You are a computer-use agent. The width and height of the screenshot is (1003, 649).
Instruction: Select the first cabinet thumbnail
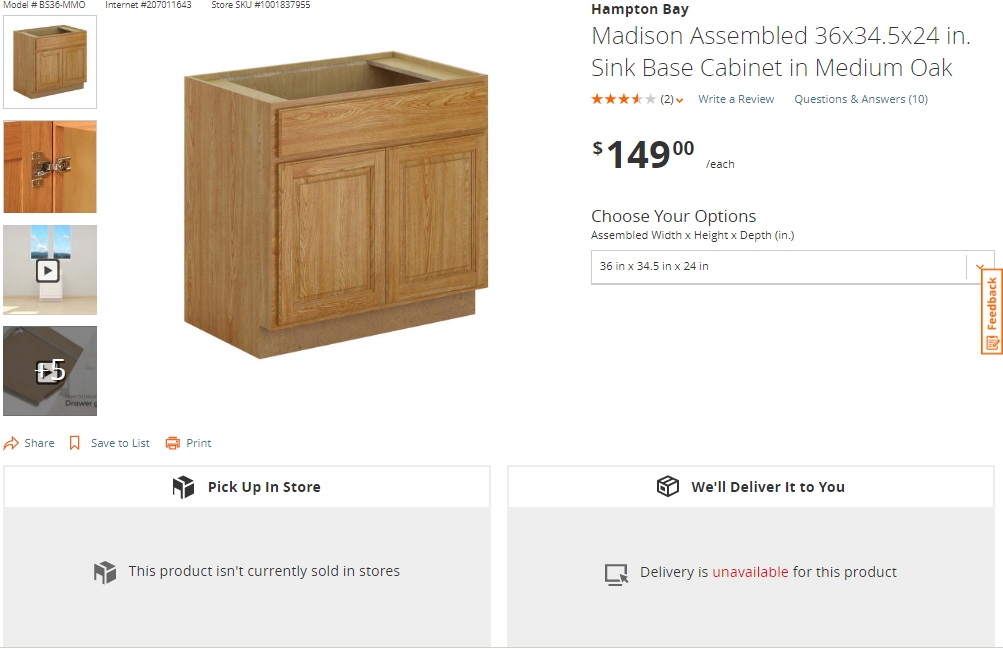tap(50, 62)
